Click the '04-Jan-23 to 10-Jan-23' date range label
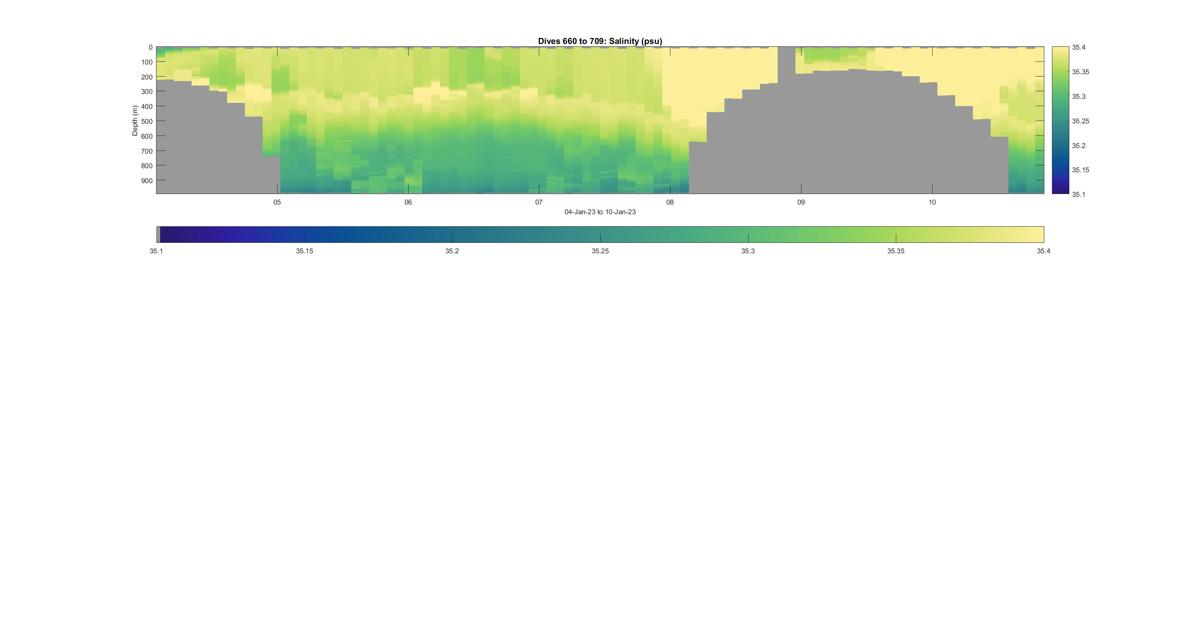This screenshot has width=1200, height=622. click(x=600, y=212)
